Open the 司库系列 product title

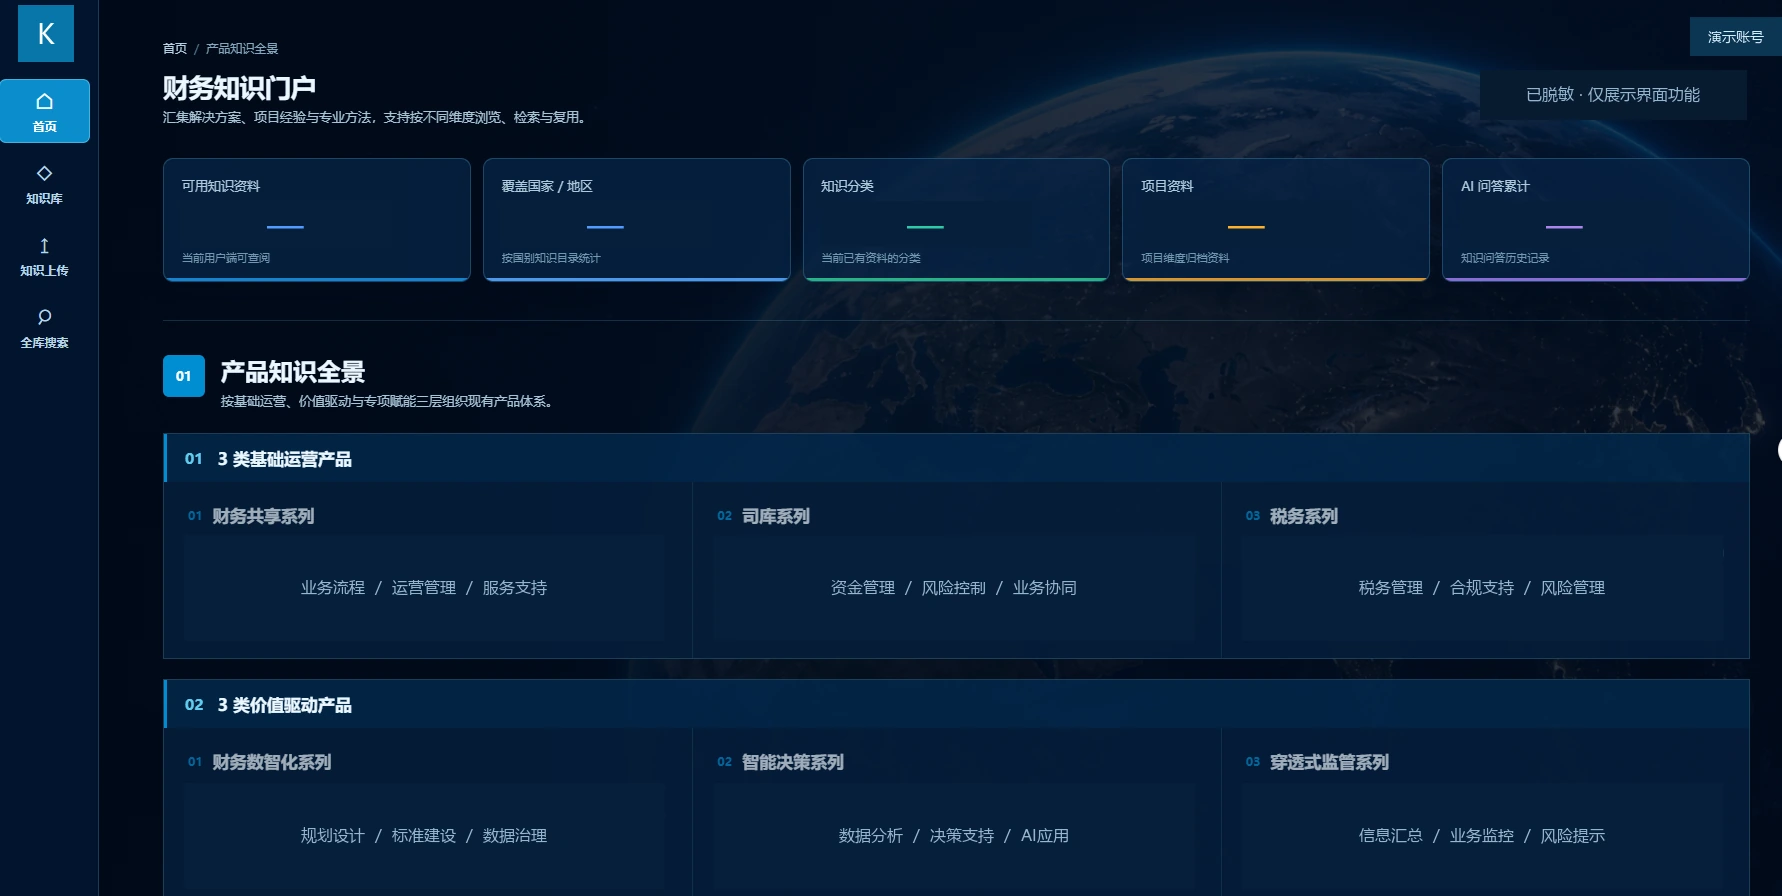pos(776,516)
